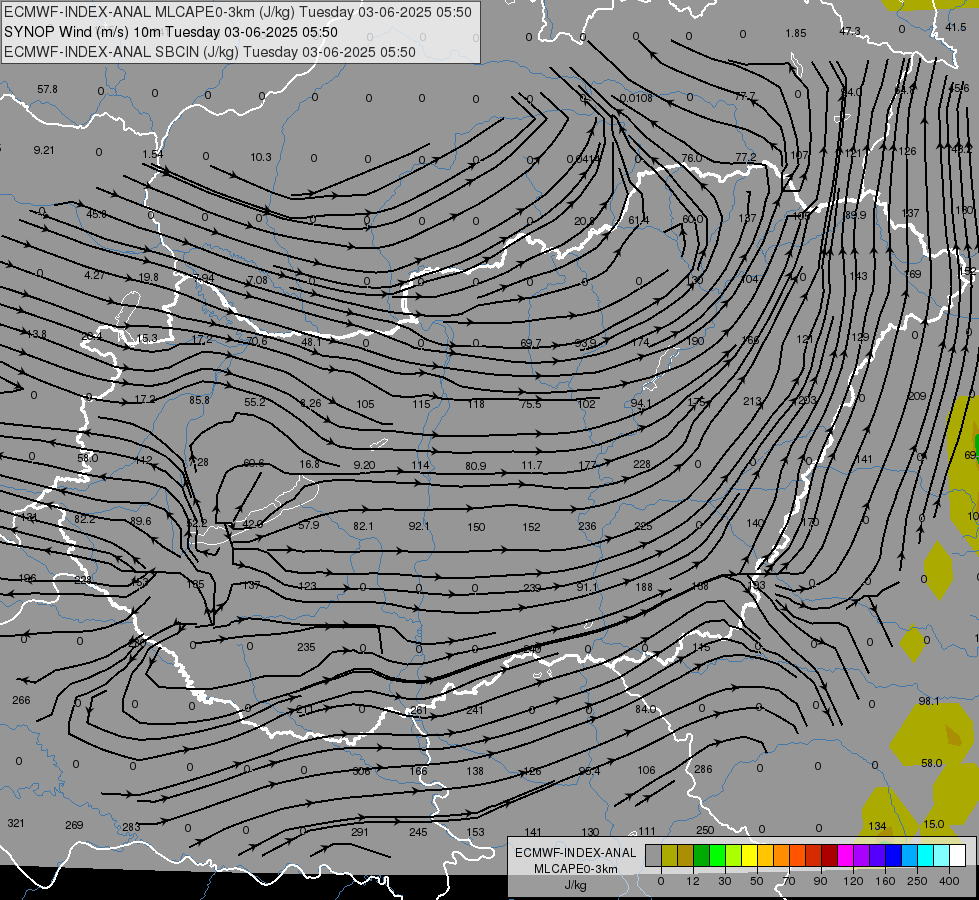This screenshot has height=900, width=979.
Task: Click the map value 11.7
Action: pyautogui.click(x=531, y=465)
